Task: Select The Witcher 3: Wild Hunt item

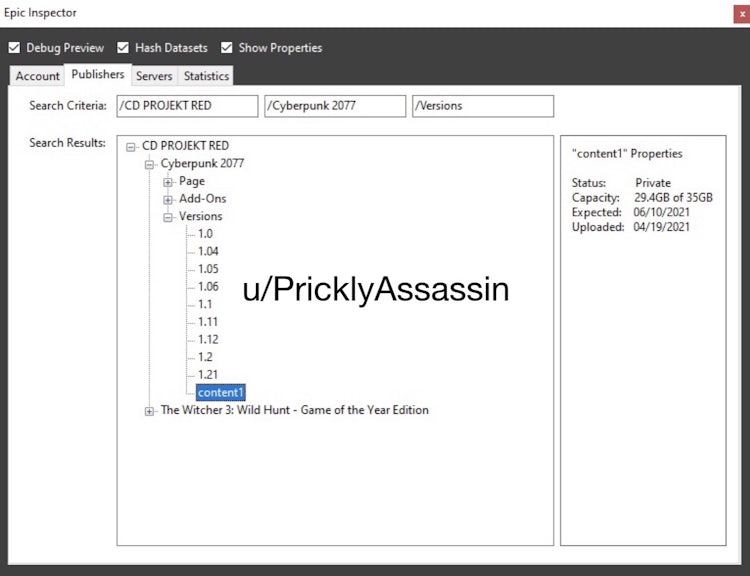Action: click(x=295, y=410)
